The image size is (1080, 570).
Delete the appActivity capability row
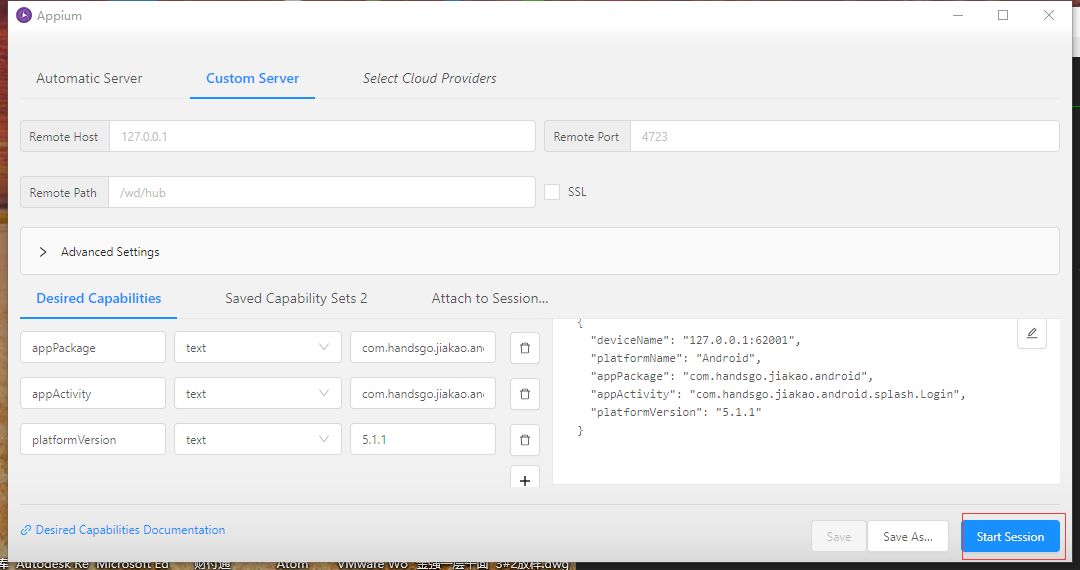click(525, 394)
